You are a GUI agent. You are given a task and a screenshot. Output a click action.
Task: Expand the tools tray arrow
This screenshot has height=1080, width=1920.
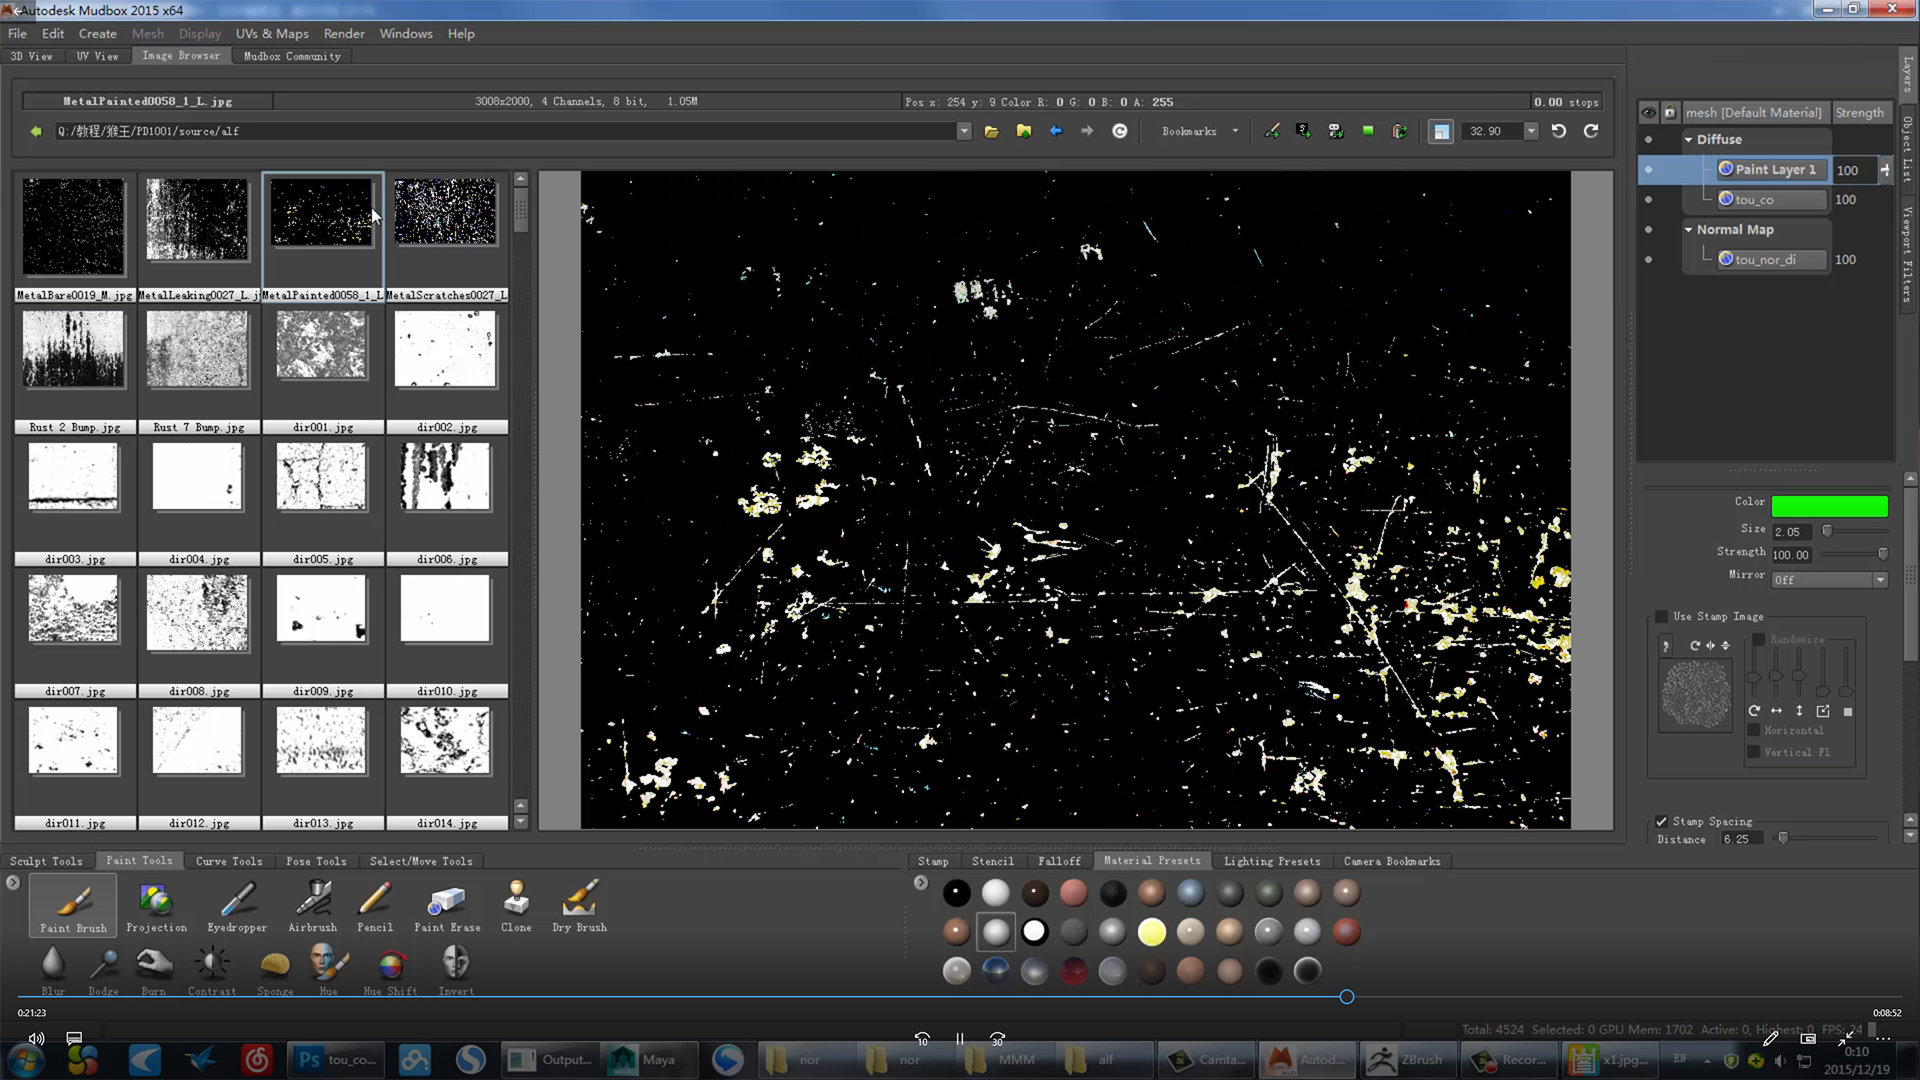tap(13, 883)
